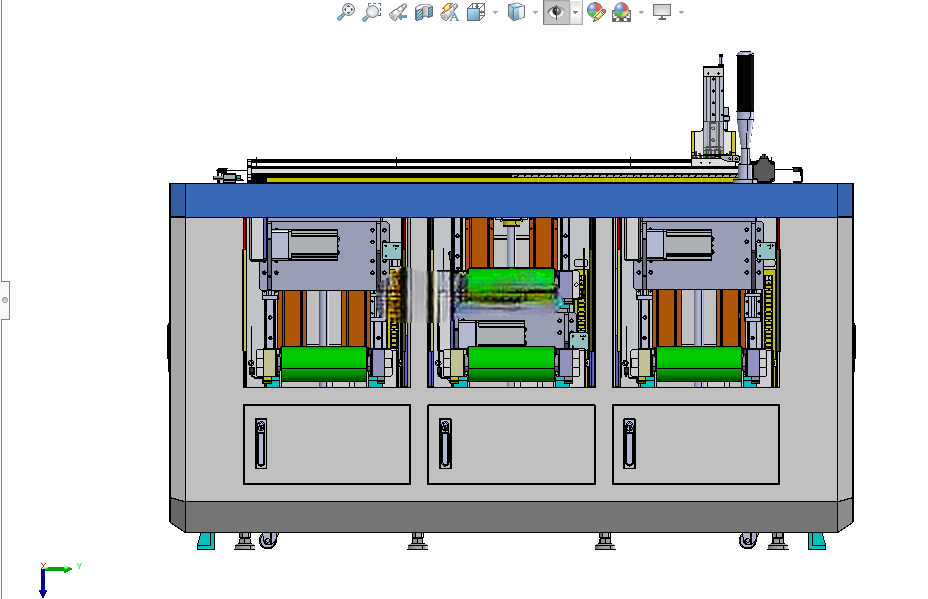
Task: Expand the Display Style dropdown arrow
Action: (535, 12)
